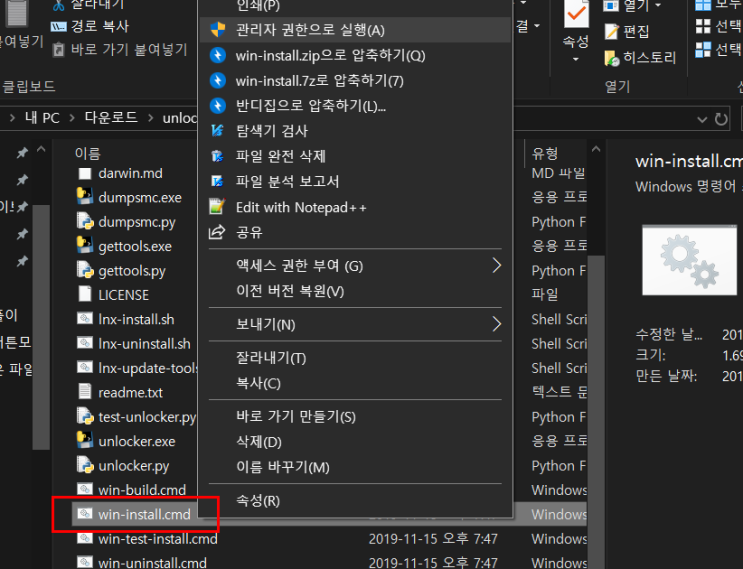This screenshot has height=569, width=743.
Task: Choose 잘라내기(T) in context menu
Action: 355,358
